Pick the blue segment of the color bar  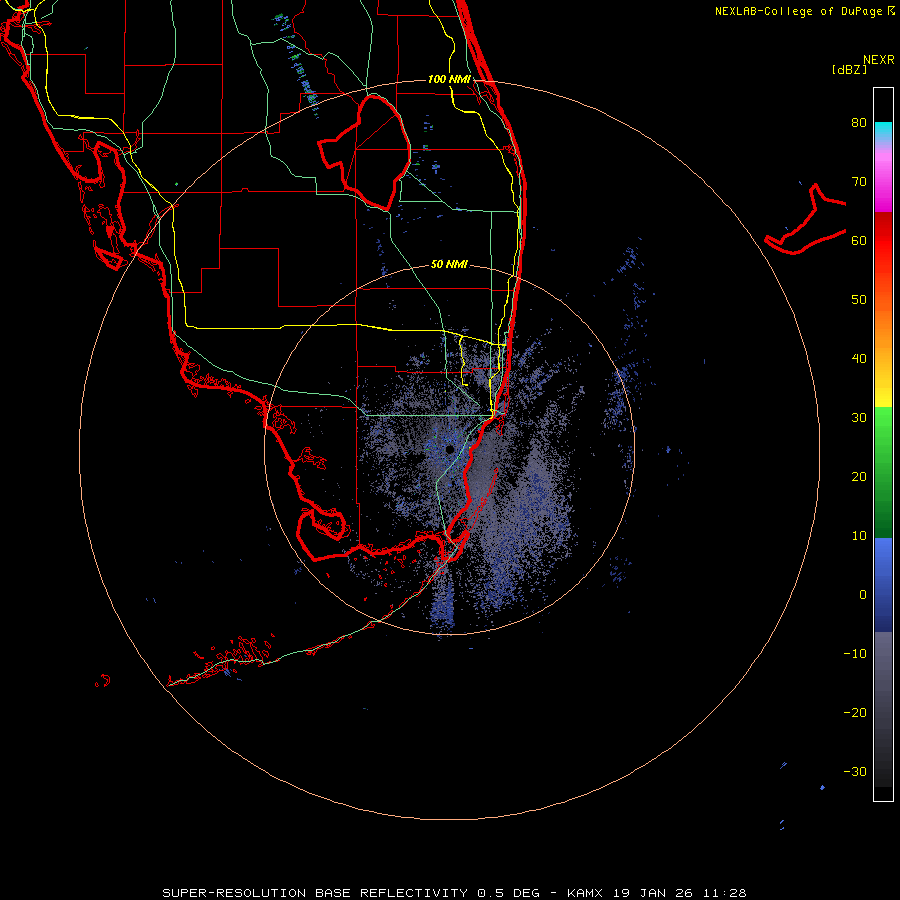pyautogui.click(x=883, y=585)
